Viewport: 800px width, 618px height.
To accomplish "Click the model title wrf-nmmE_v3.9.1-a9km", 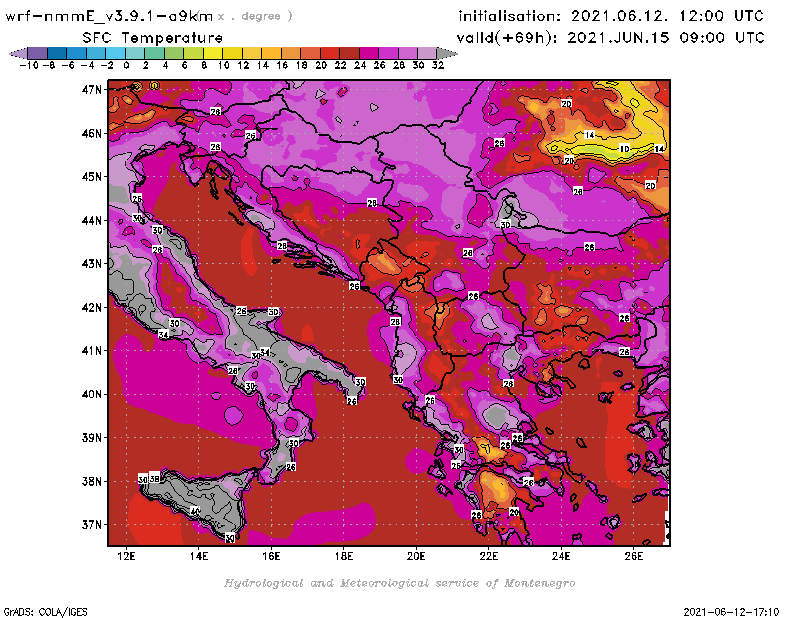I will coord(109,16).
